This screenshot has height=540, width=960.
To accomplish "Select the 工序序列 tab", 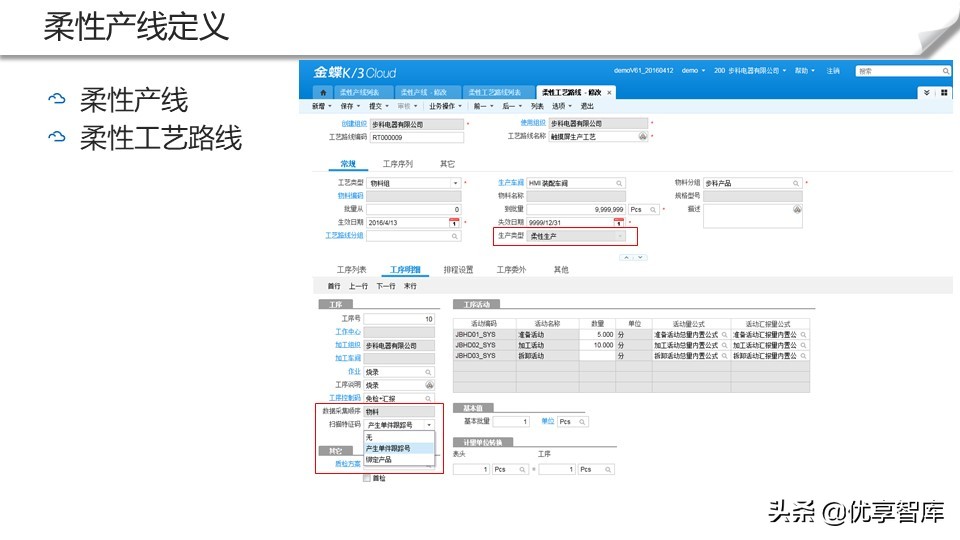I will coord(398,164).
